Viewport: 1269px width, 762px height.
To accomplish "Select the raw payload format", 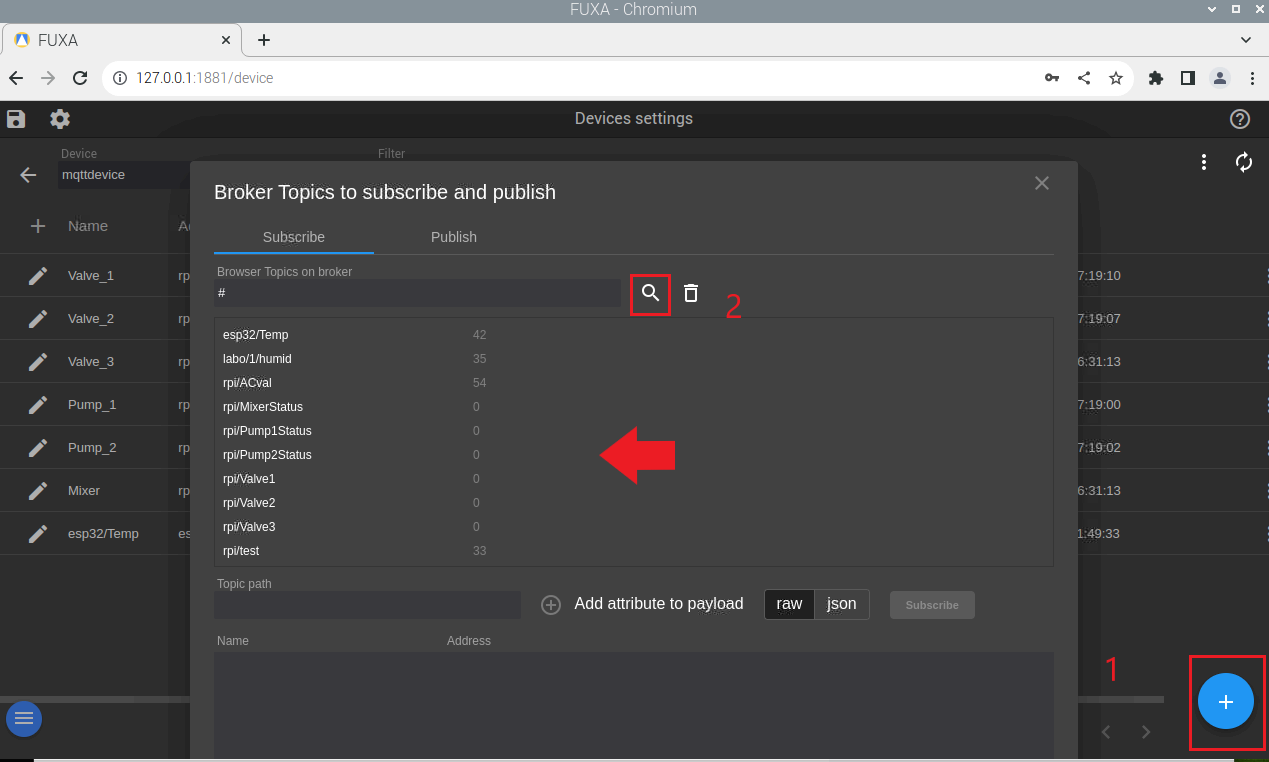I will point(789,604).
